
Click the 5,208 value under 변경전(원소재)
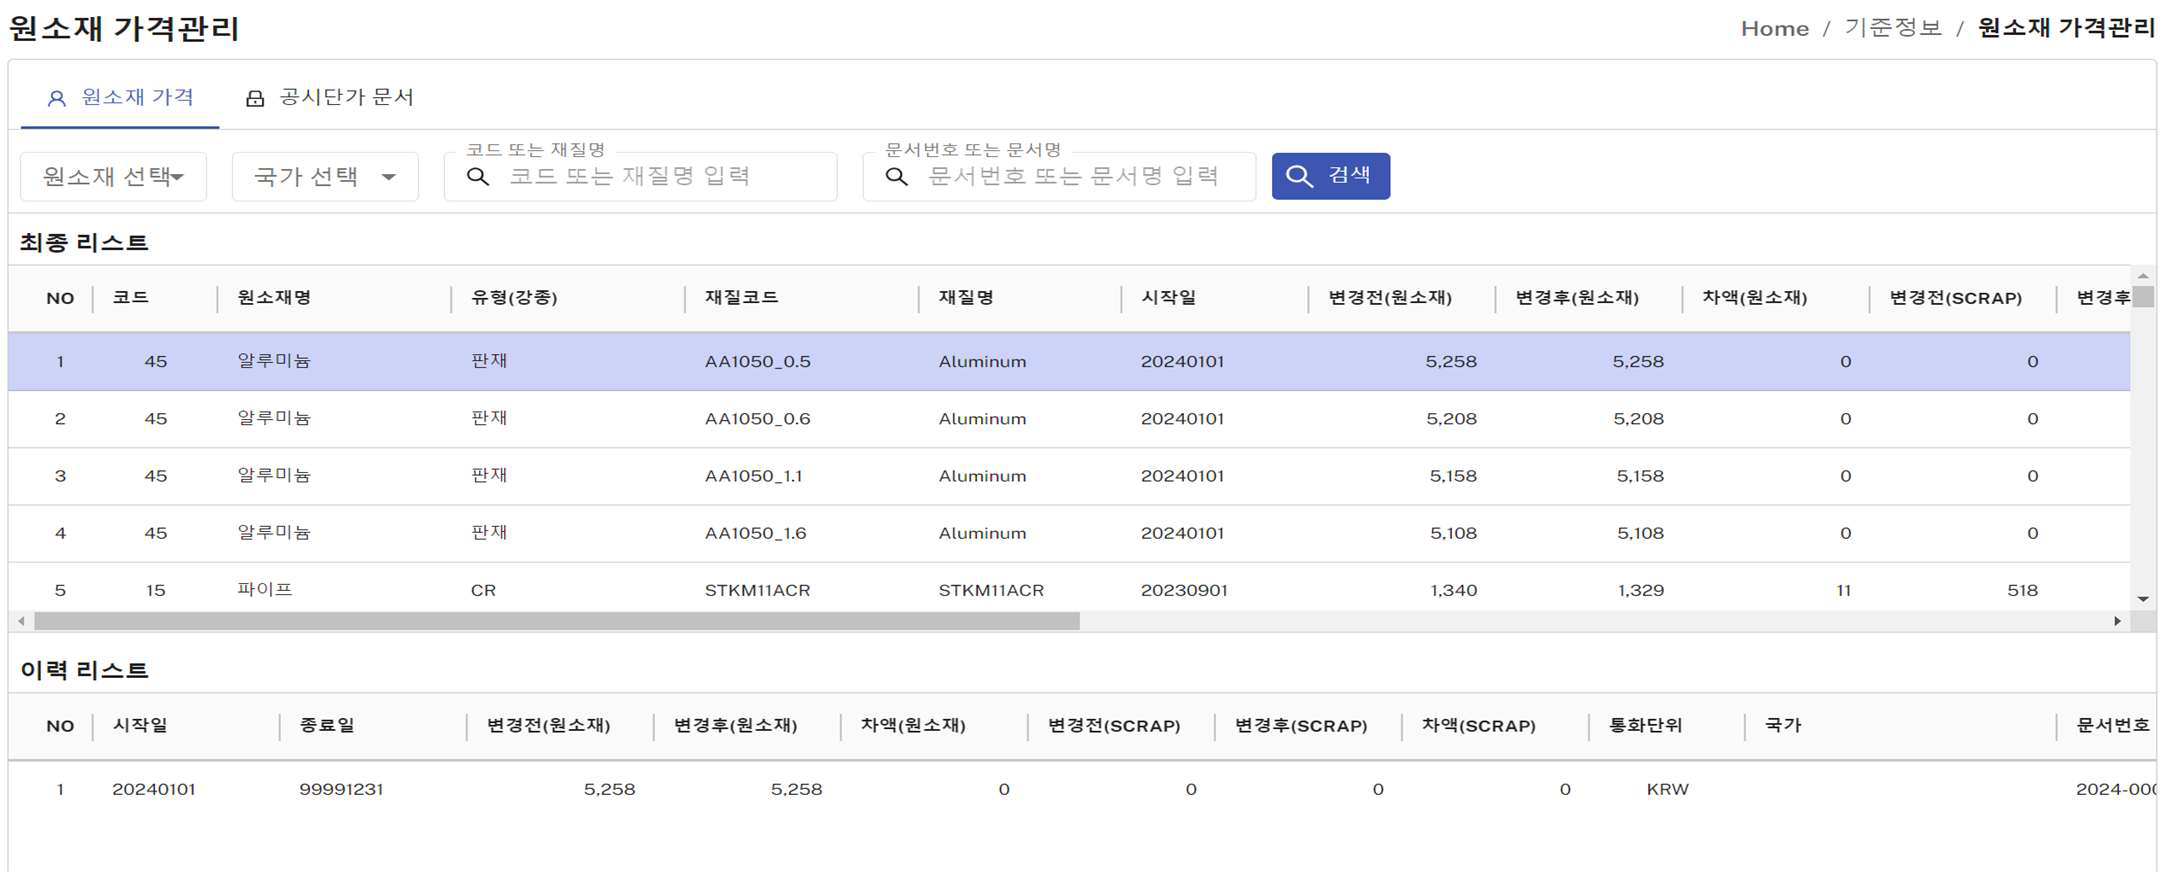click(x=1451, y=419)
